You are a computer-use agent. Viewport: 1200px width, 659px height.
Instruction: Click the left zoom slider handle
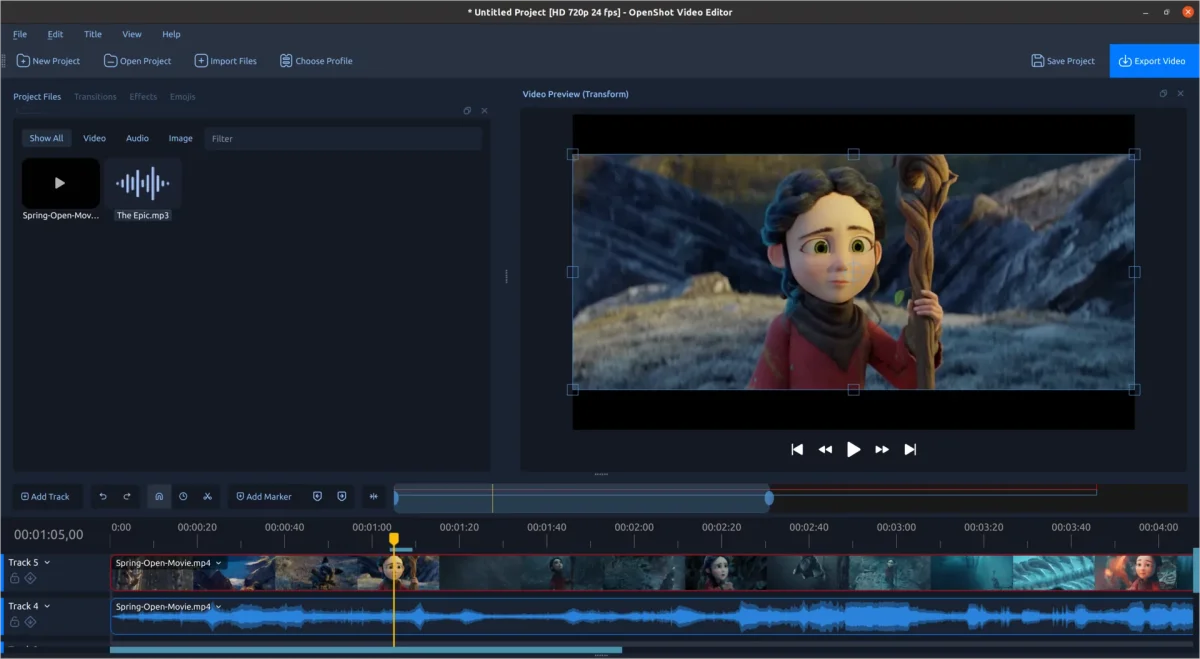coord(396,497)
